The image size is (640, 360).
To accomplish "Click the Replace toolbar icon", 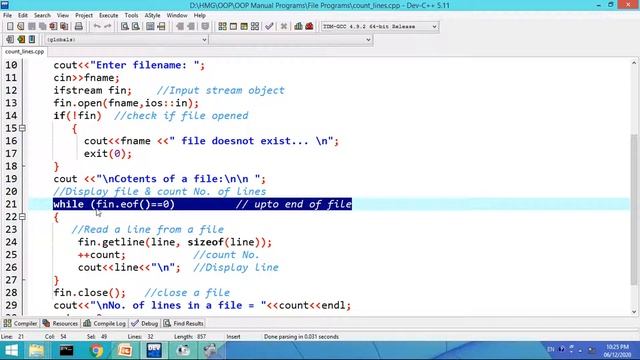I will 136,27.
